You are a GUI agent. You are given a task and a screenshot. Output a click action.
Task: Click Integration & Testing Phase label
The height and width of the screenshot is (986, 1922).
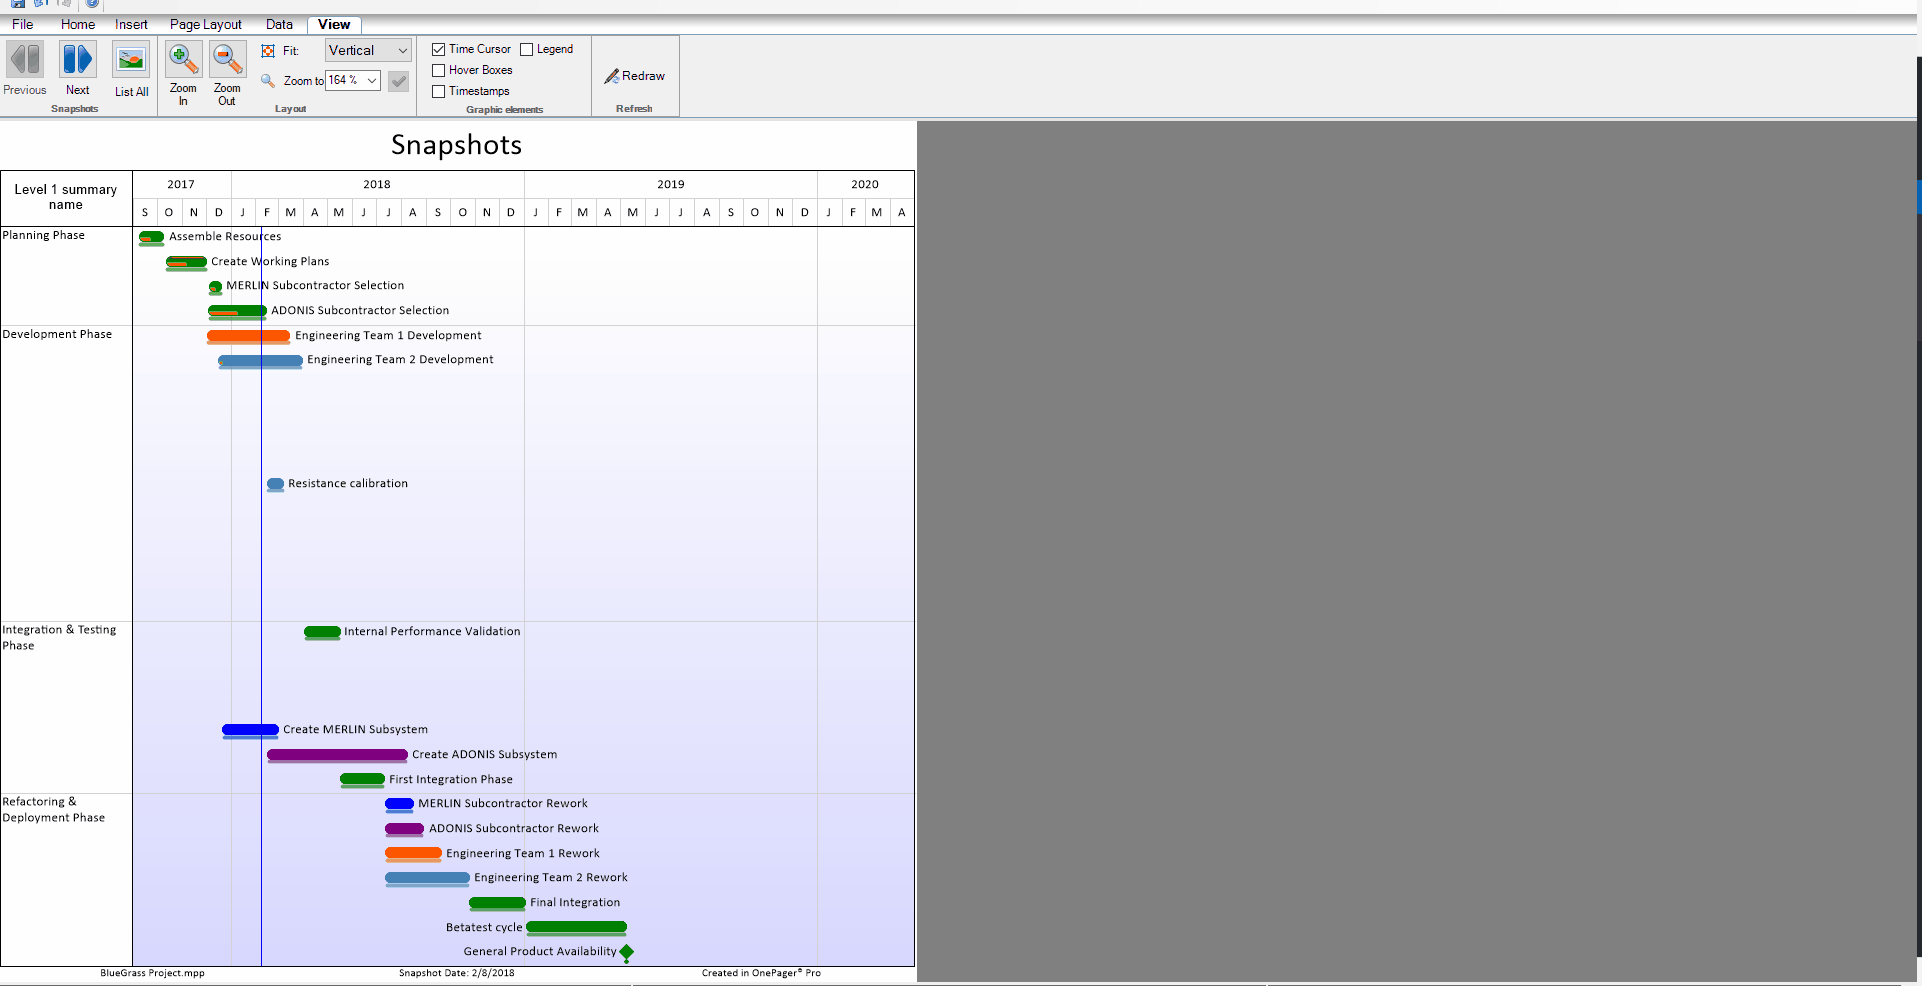pyautogui.click(x=59, y=637)
